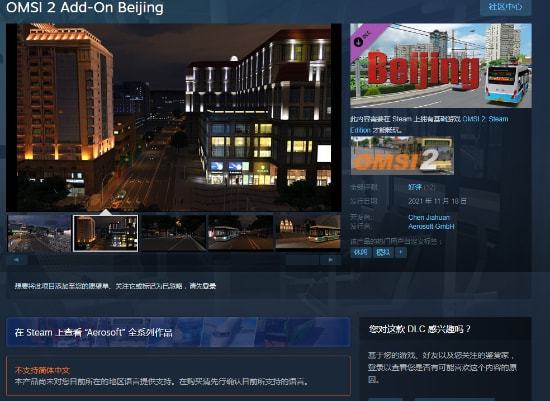Open the 社区中心 community hub button

pos(505,7)
